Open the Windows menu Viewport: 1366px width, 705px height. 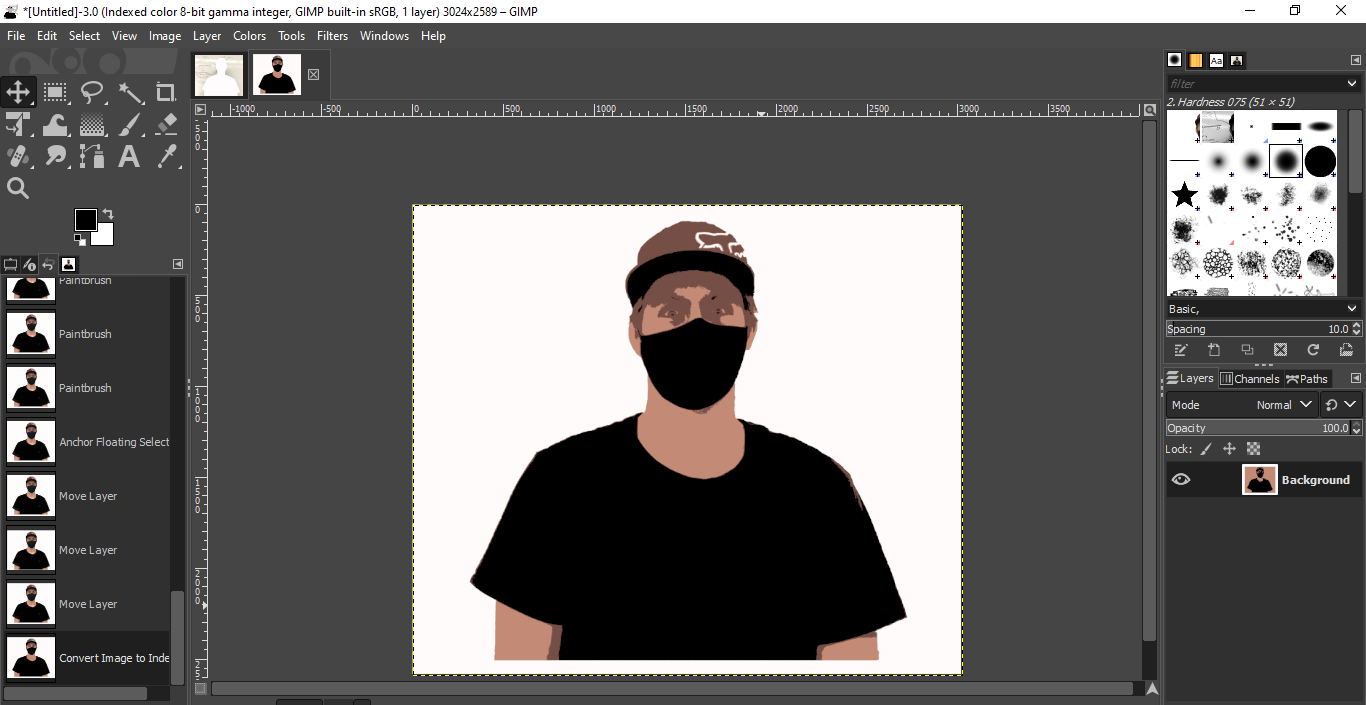(x=384, y=36)
